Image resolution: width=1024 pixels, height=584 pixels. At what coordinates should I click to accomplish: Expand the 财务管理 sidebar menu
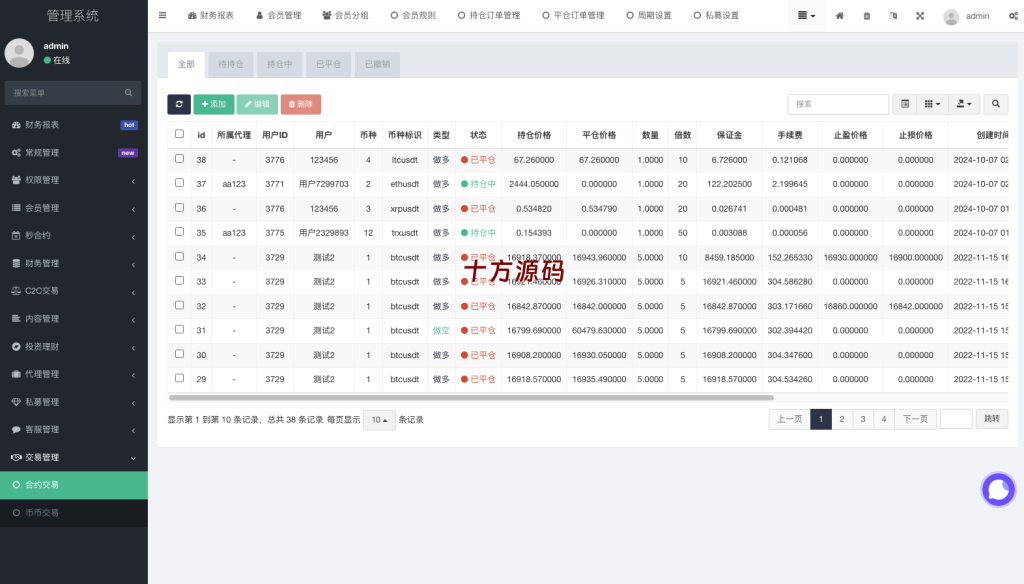(74, 263)
